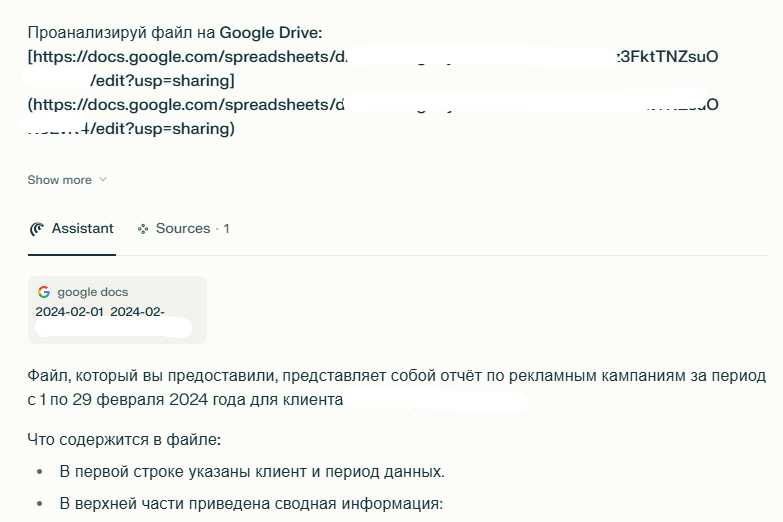Click bullet 'В первой строке указаны клиент'

tap(252, 472)
